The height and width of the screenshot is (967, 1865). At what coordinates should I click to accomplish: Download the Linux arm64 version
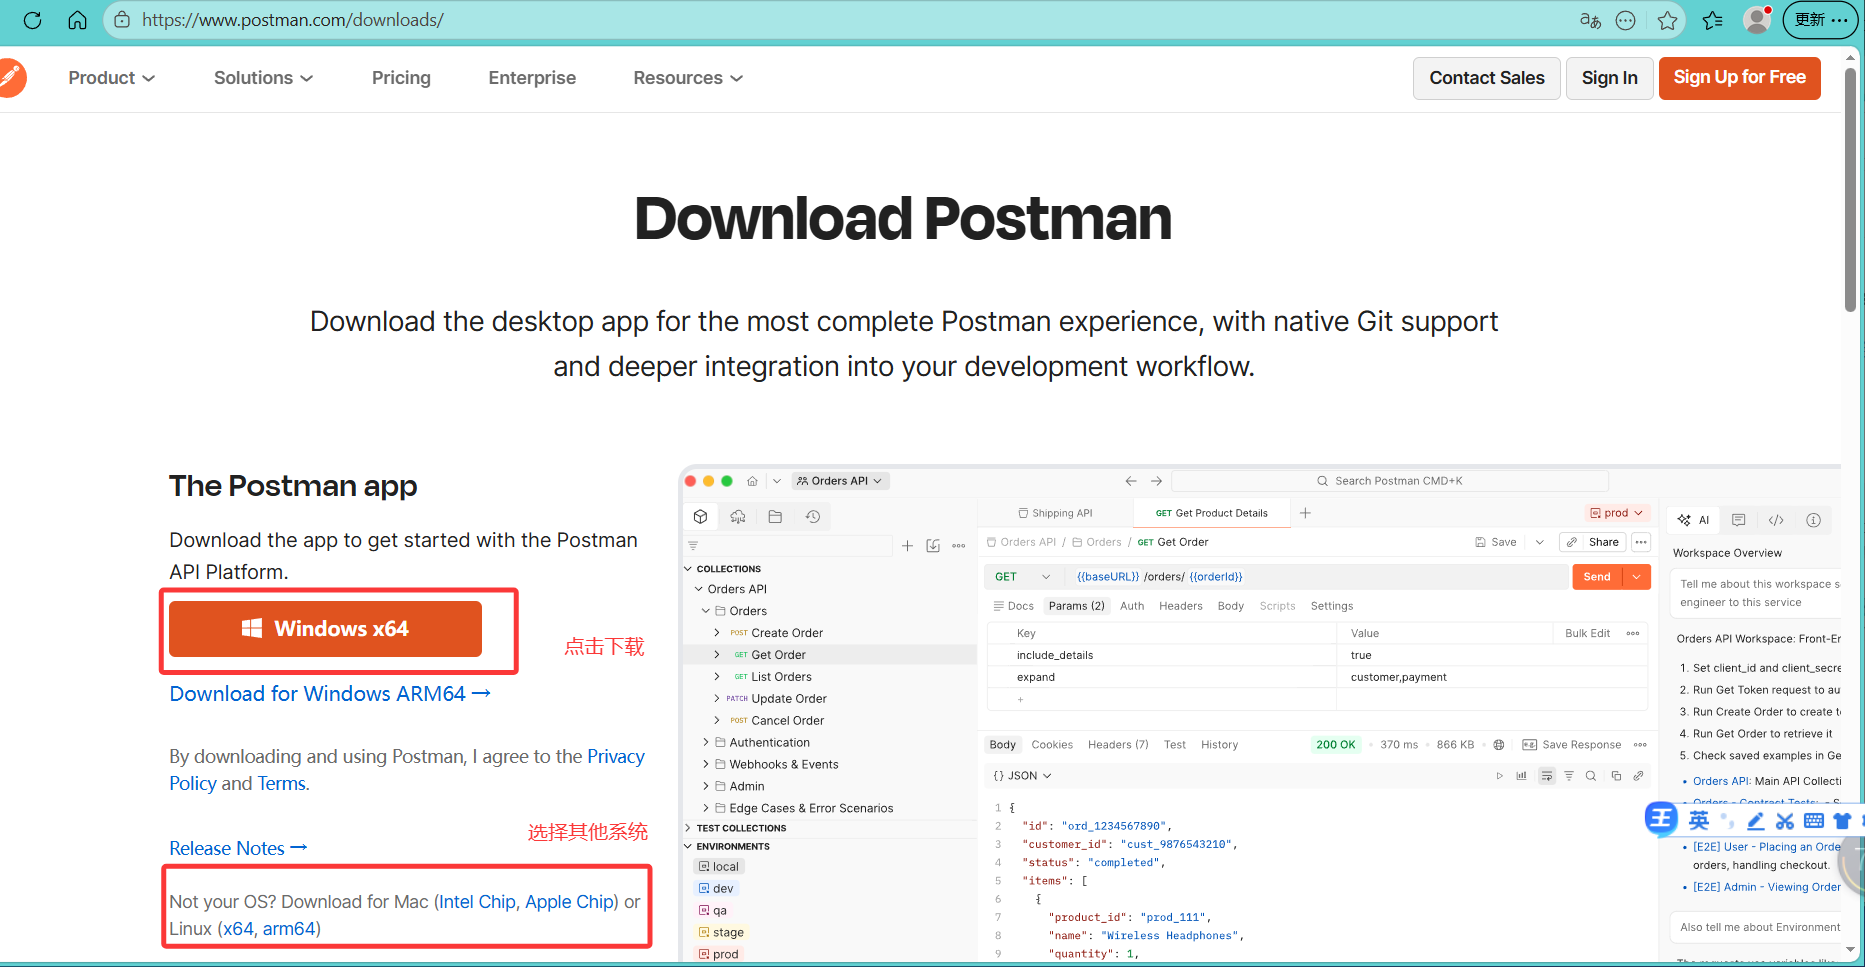tap(289, 929)
